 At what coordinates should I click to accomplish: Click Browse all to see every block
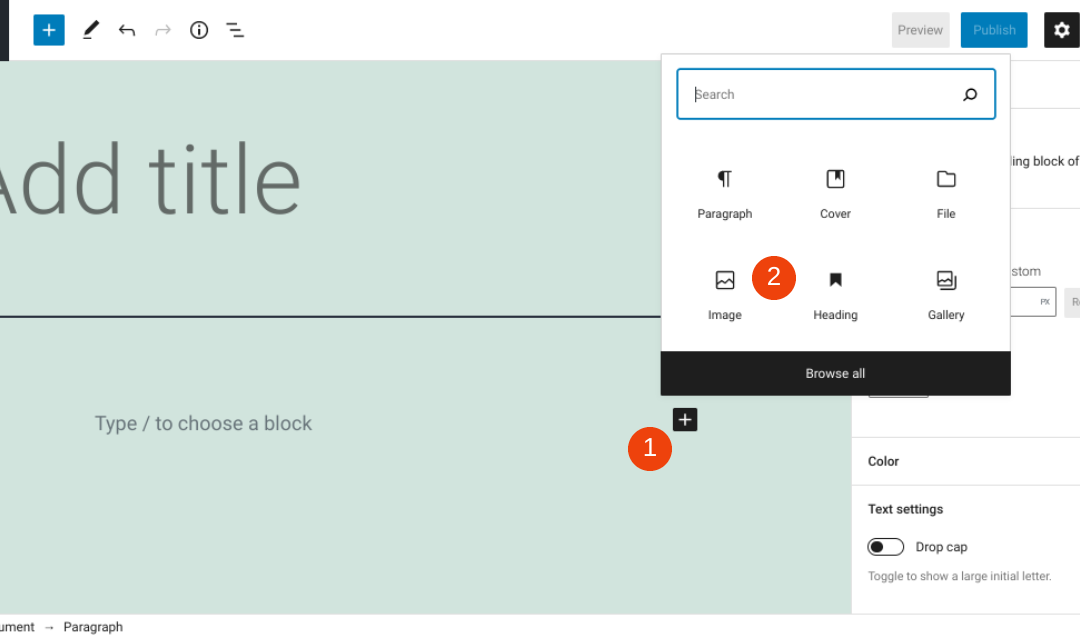coord(835,373)
